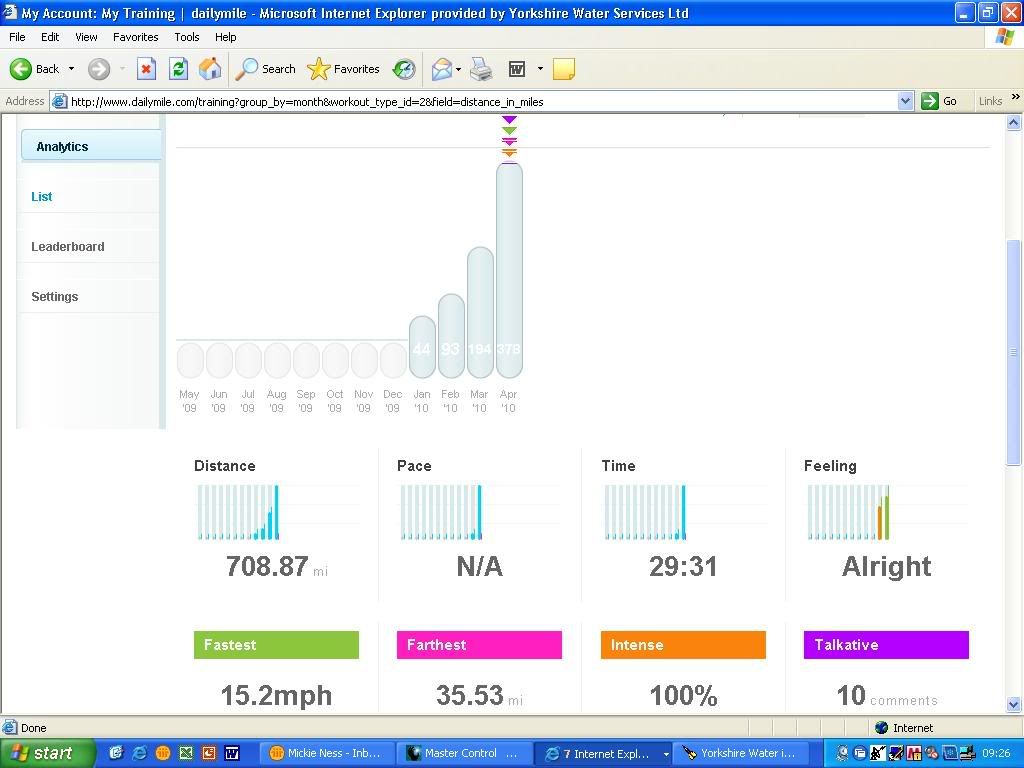This screenshot has width=1024, height=768.
Task: Open the Home page house icon
Action: (210, 69)
